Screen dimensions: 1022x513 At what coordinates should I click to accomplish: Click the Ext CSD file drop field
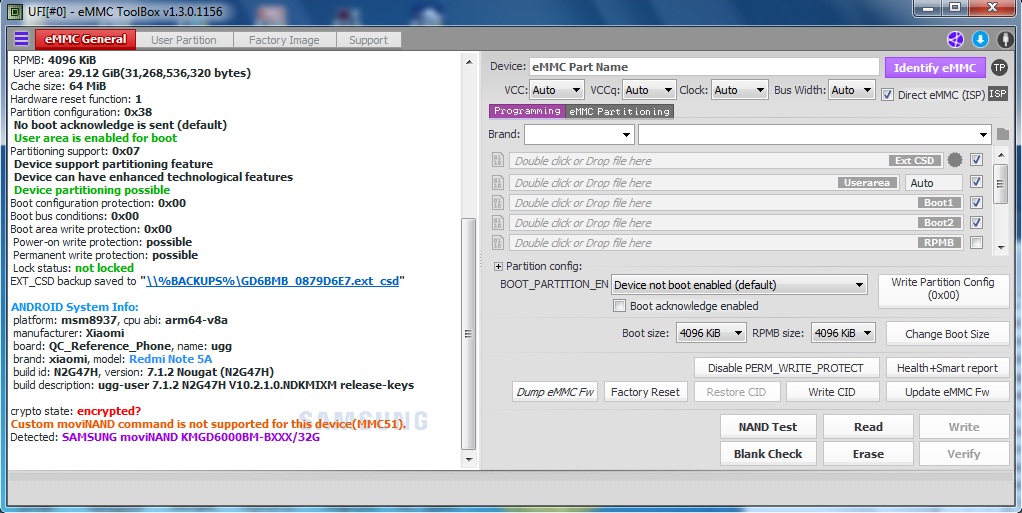(727, 160)
